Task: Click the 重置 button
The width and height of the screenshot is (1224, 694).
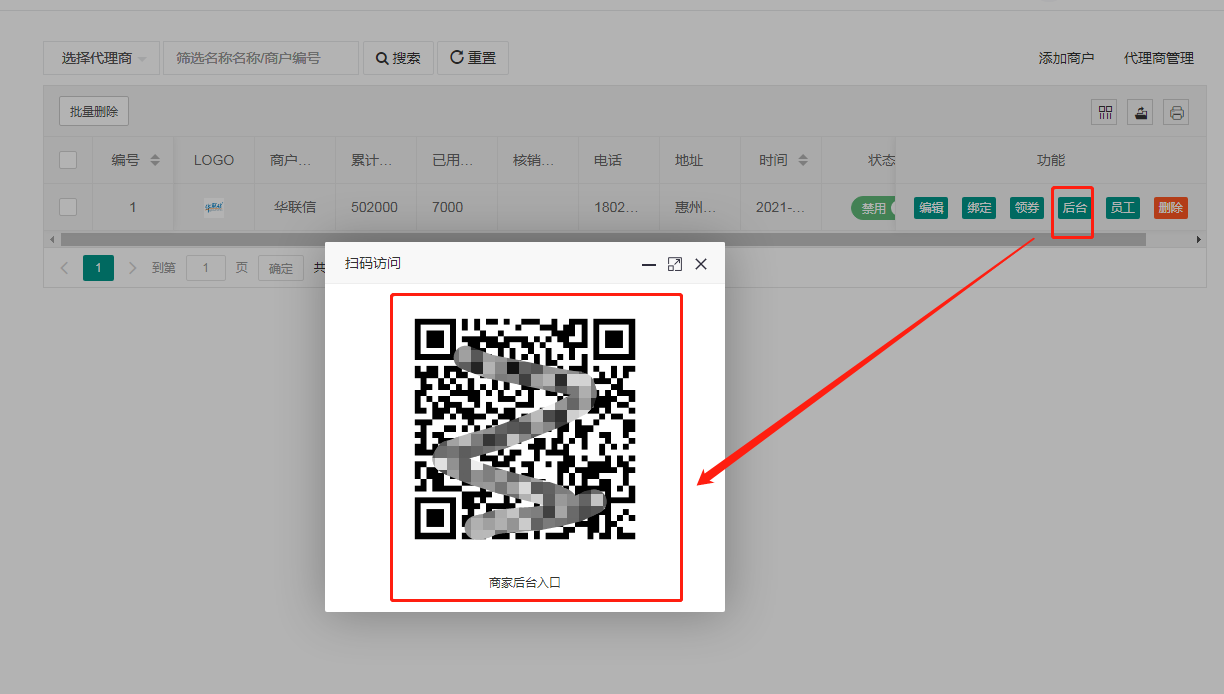Action: pyautogui.click(x=473, y=58)
